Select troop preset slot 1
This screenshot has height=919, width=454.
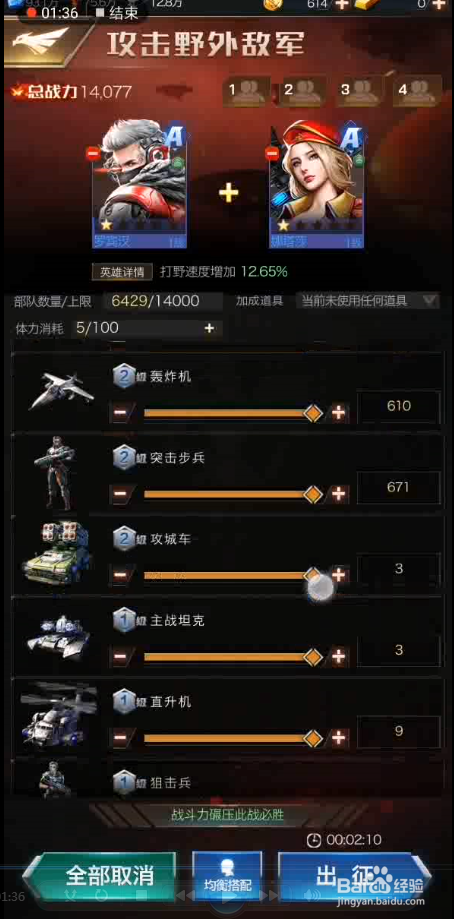tap(246, 91)
